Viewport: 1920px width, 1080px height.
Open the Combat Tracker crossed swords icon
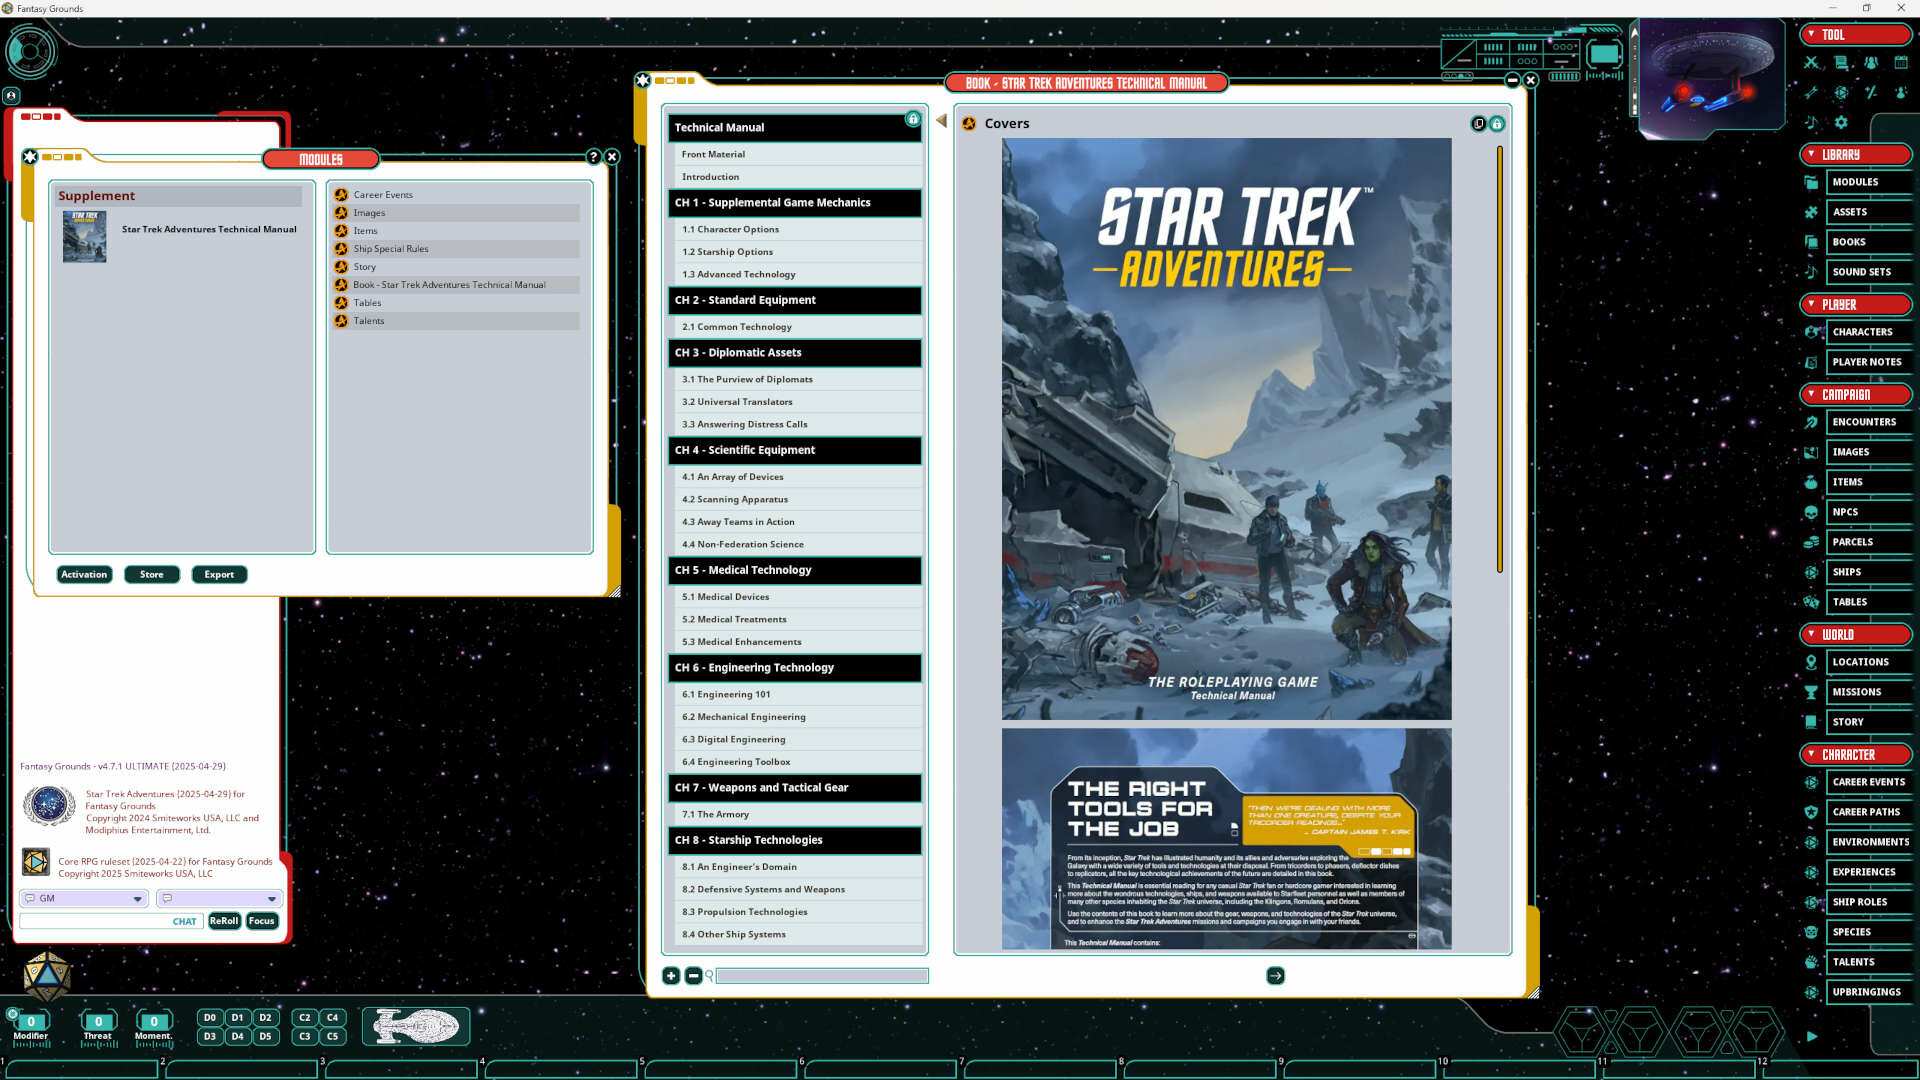point(1810,62)
